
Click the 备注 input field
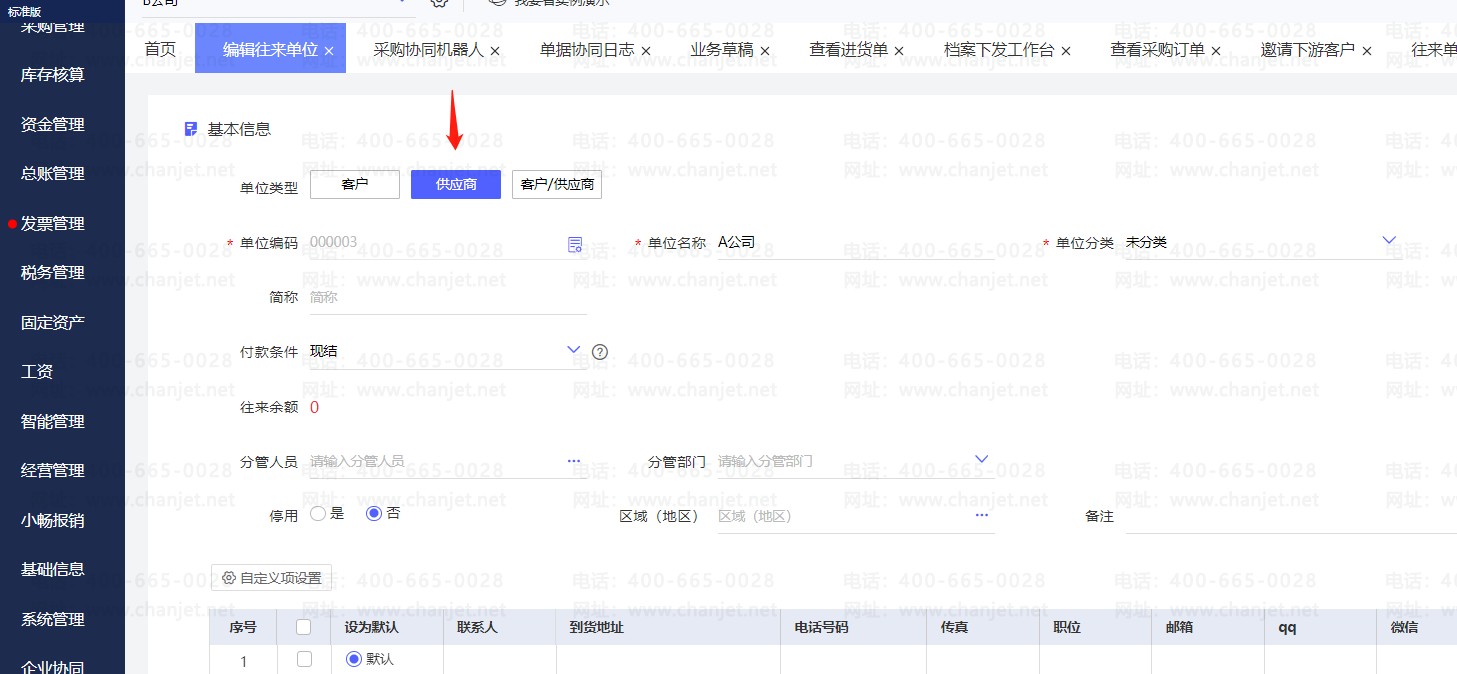pyautogui.click(x=1290, y=516)
